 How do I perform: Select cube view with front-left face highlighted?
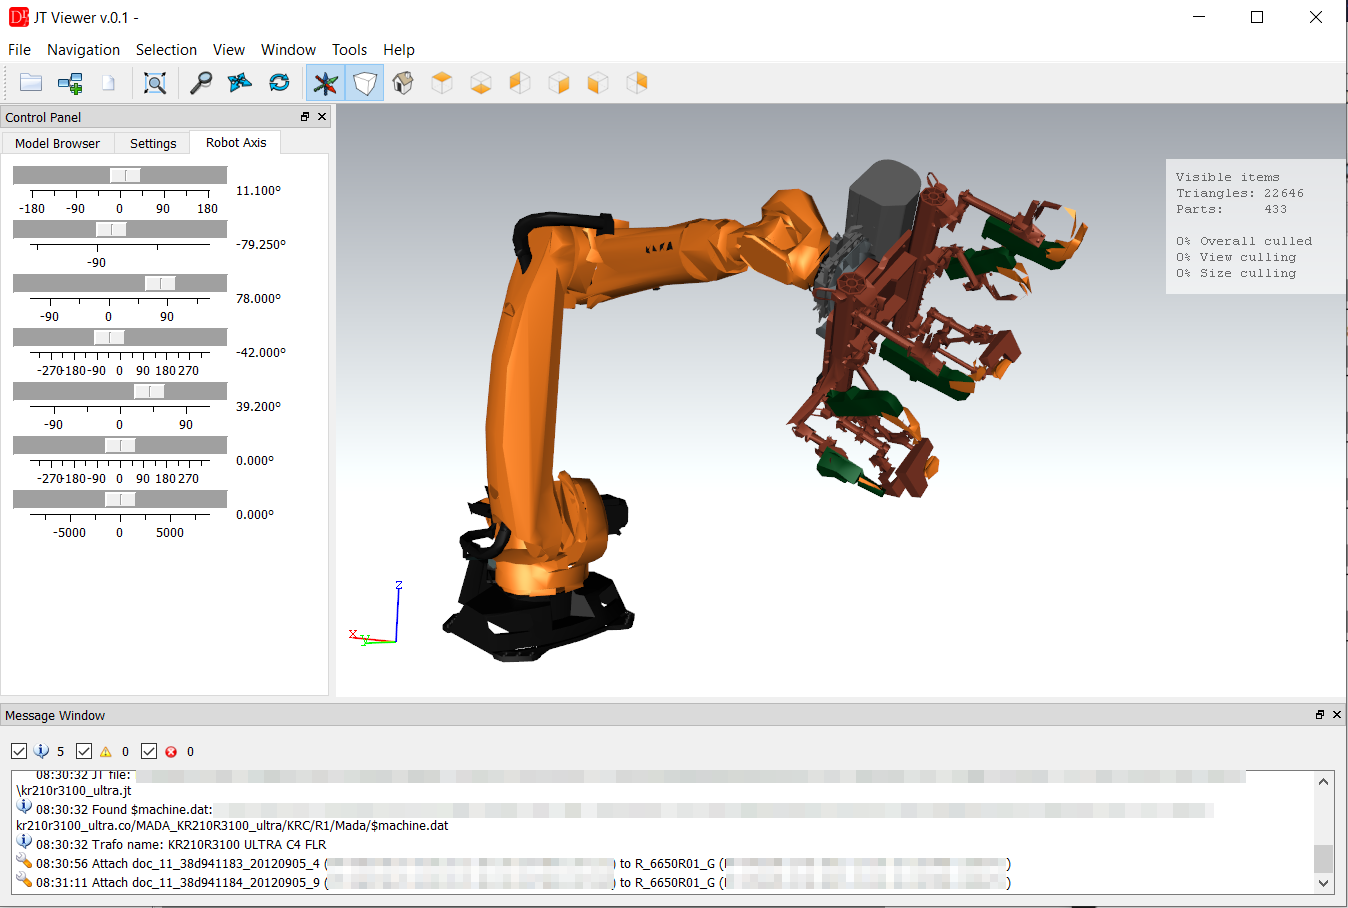[x=598, y=83]
